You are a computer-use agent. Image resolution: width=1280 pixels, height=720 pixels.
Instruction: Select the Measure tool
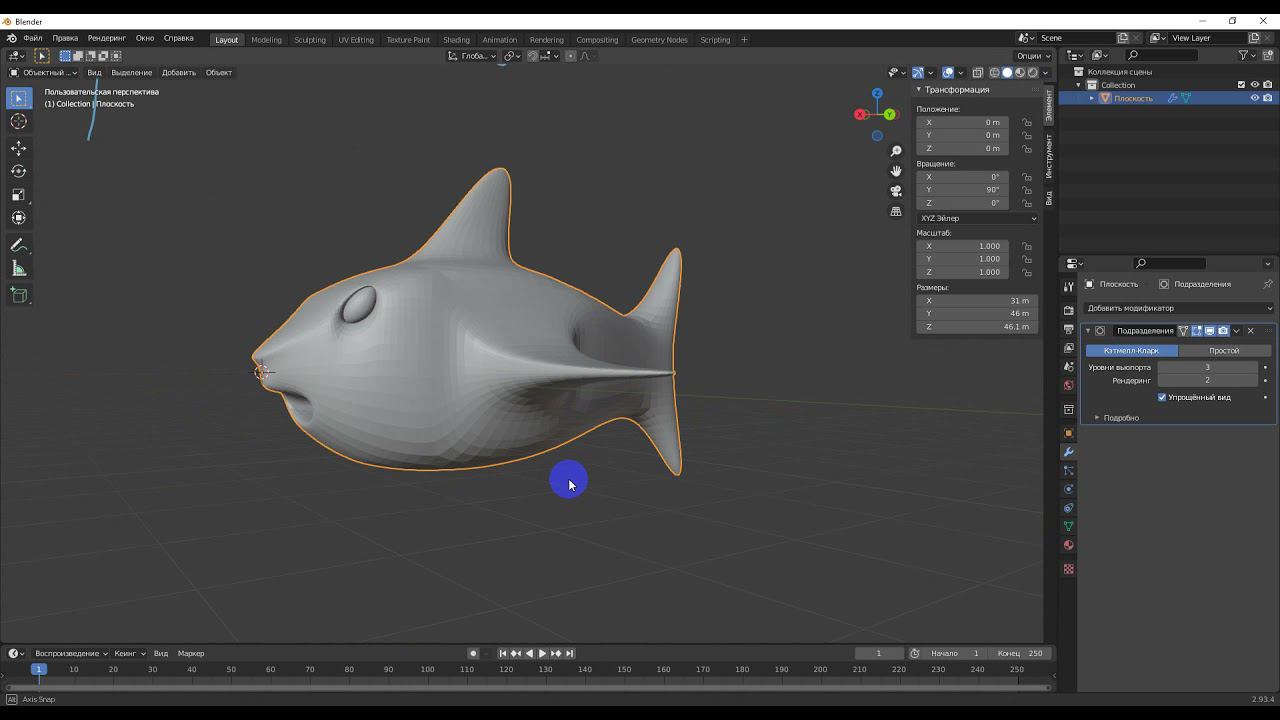(x=18, y=269)
